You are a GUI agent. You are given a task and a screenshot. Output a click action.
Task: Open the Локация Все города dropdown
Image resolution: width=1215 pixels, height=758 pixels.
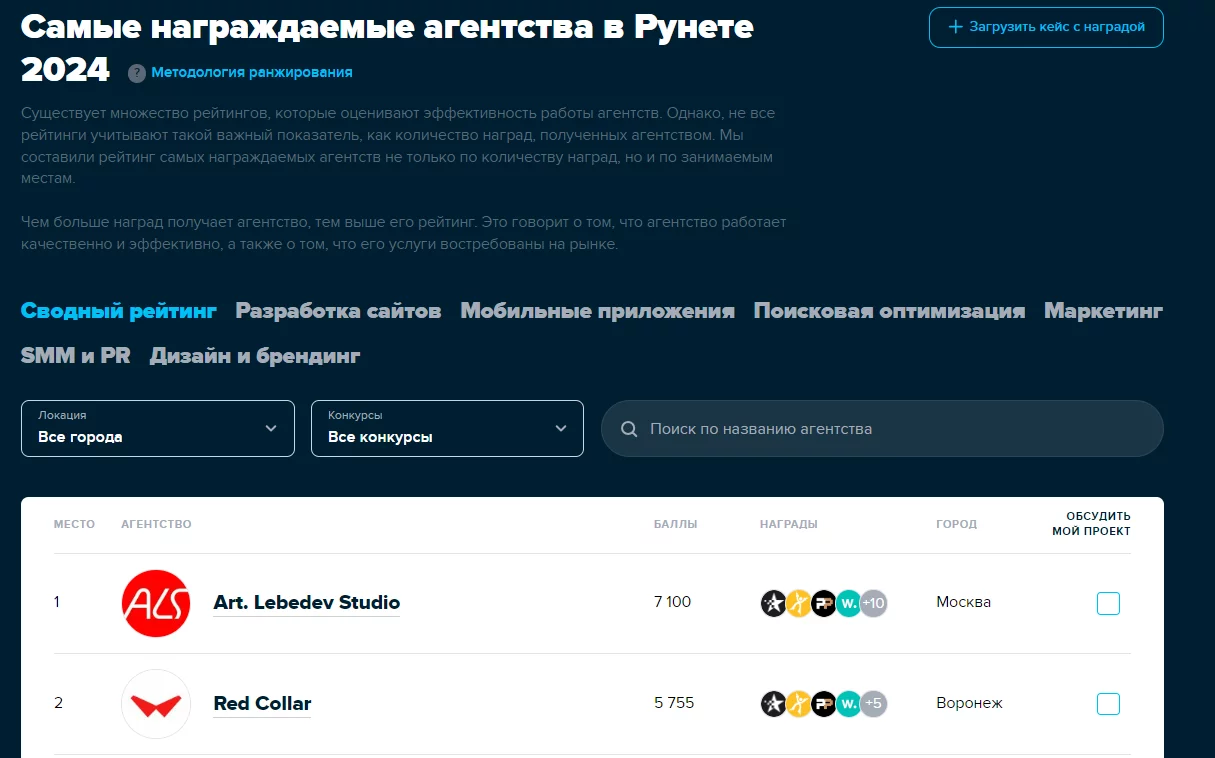(158, 429)
